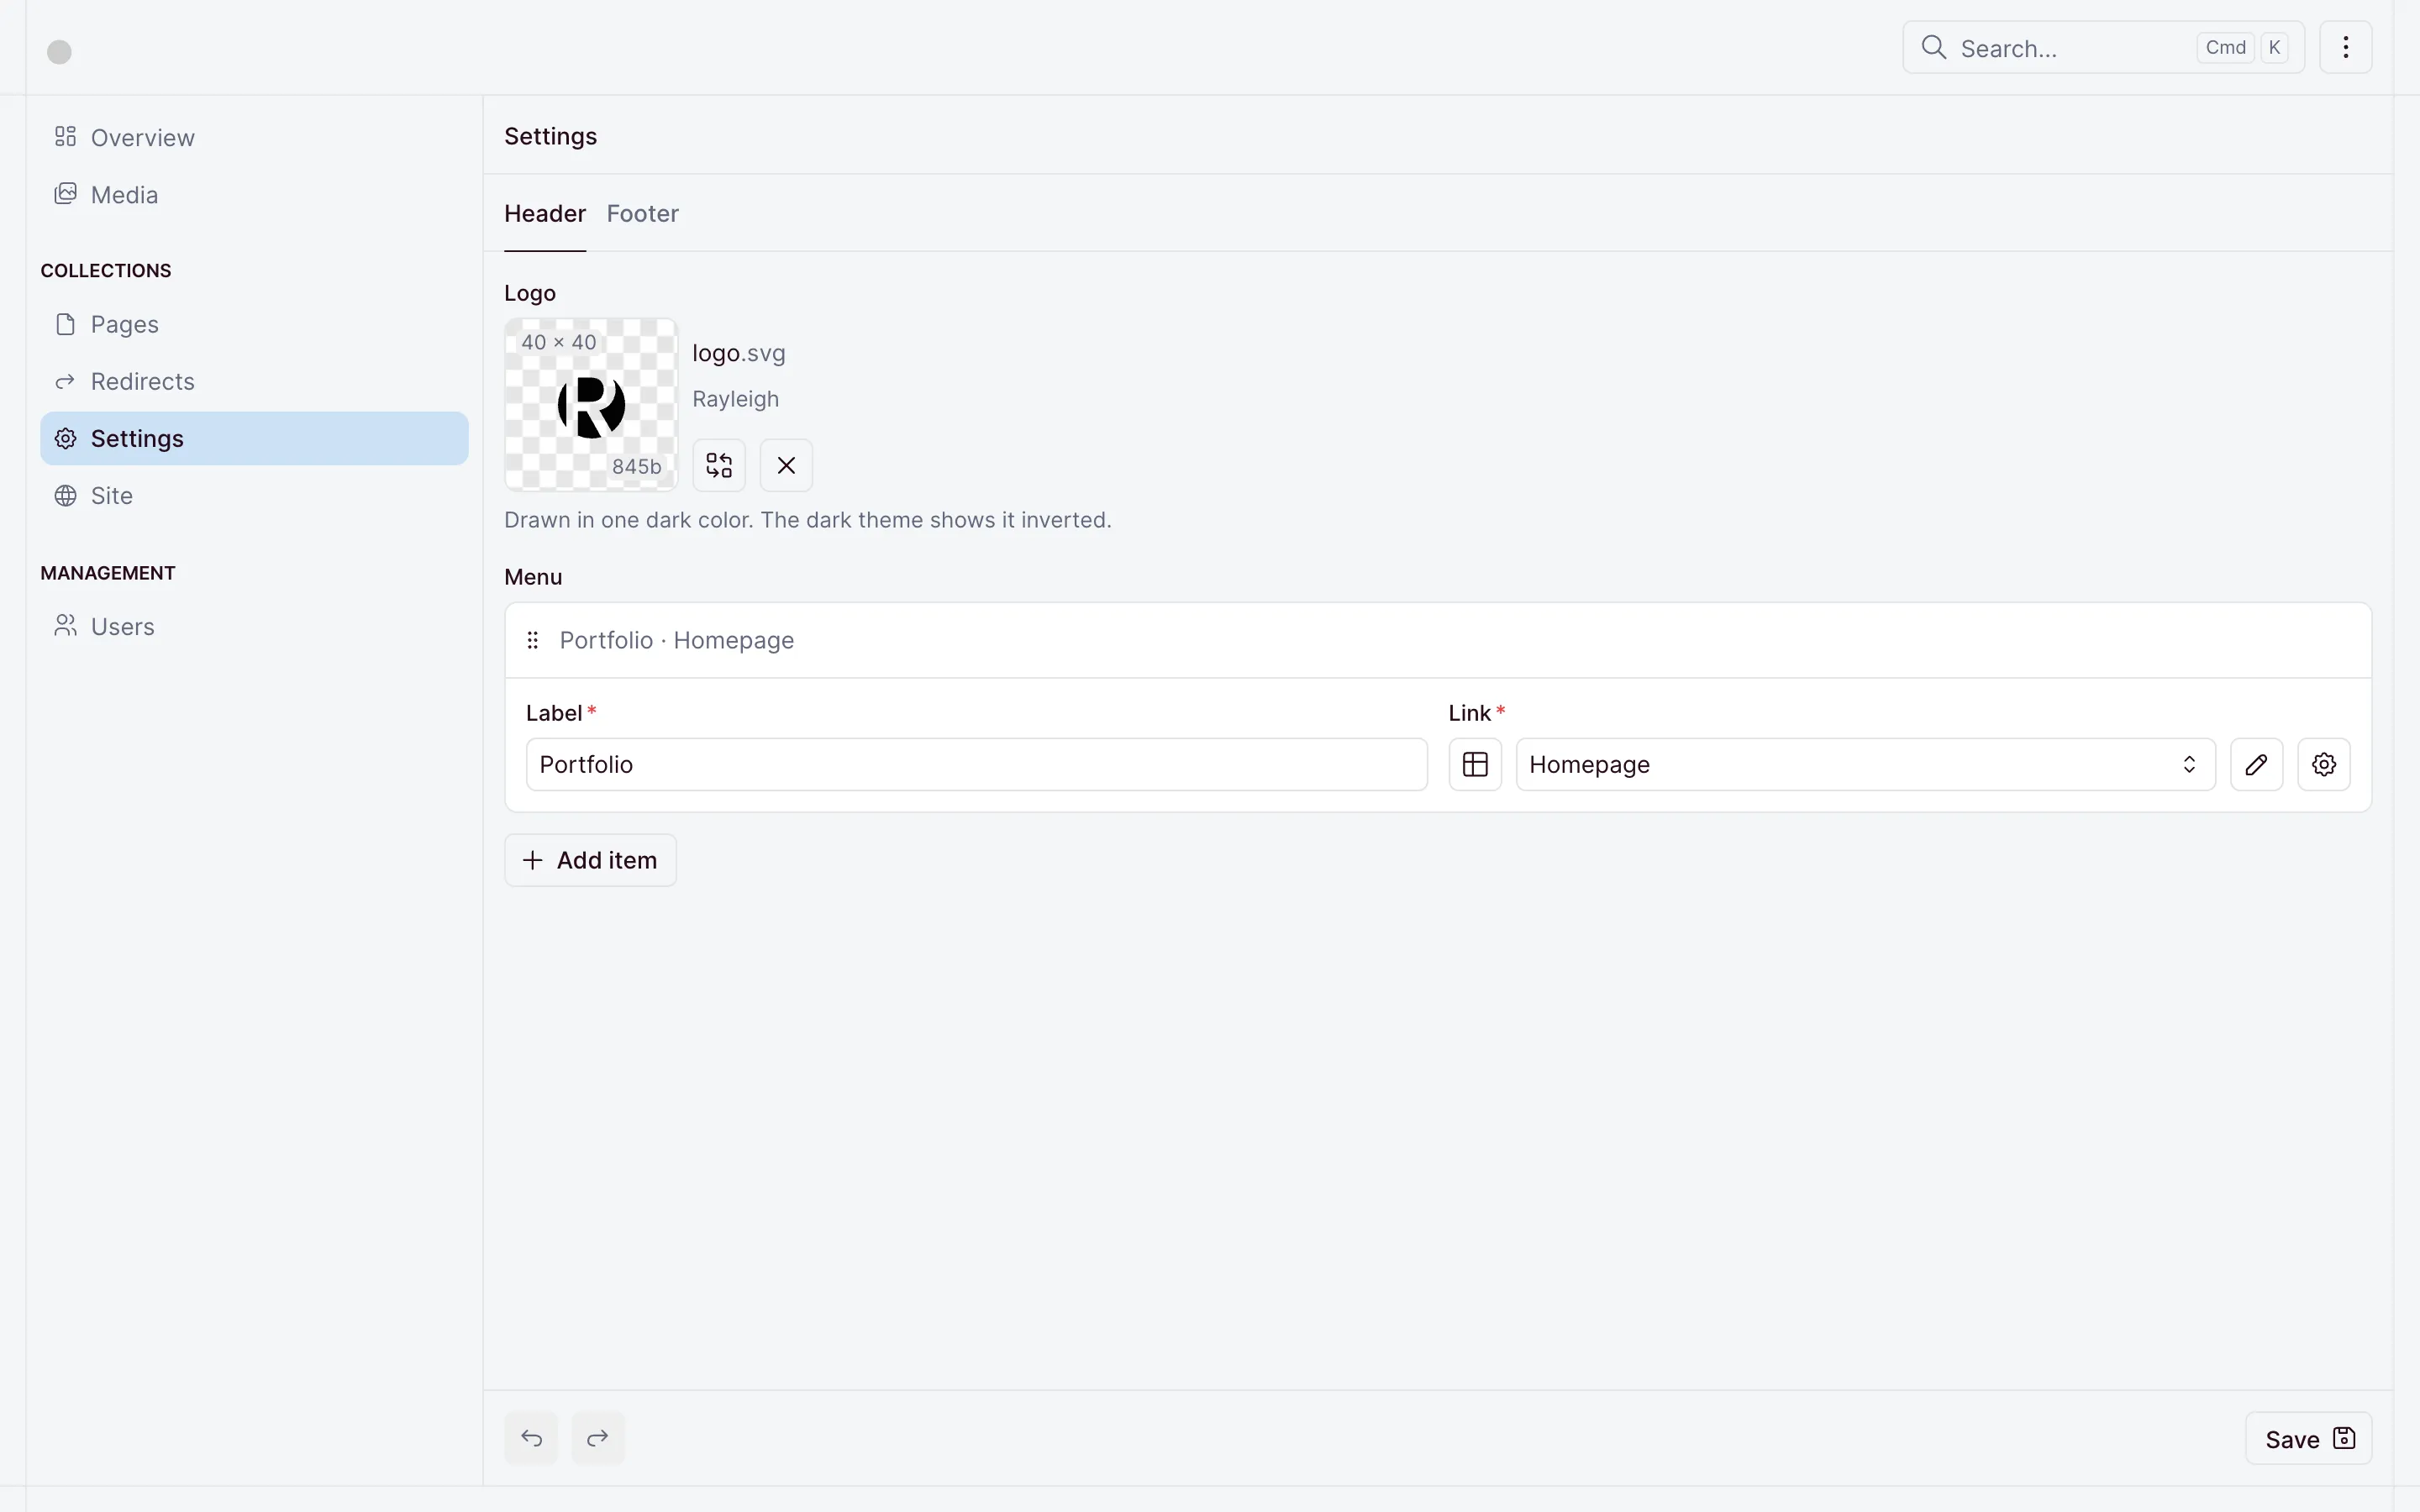Edit the Homepage link with pencil icon

click(x=2256, y=764)
